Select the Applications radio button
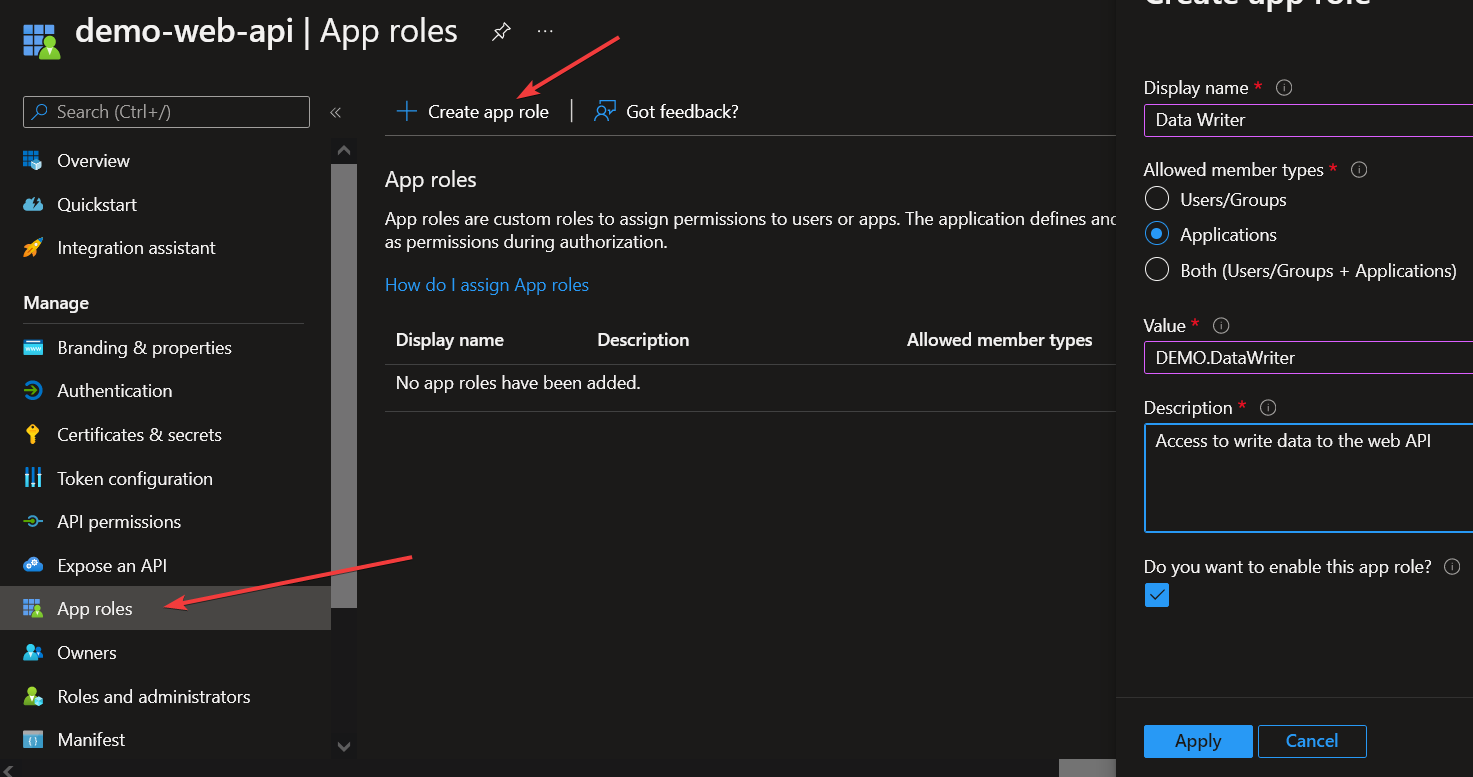The width and height of the screenshot is (1473, 777). tap(1157, 234)
